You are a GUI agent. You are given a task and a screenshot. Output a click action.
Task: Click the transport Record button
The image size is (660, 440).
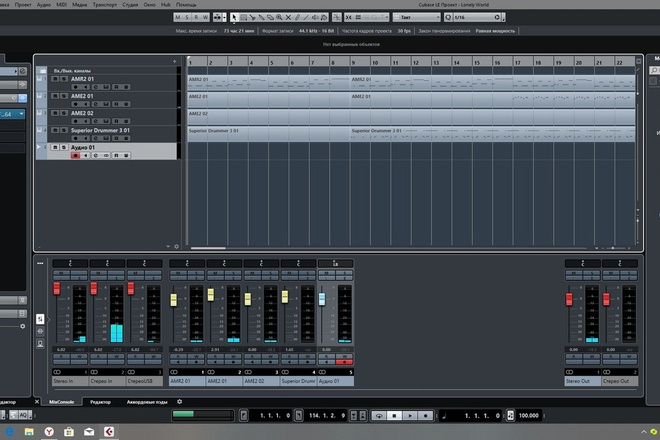click(x=425, y=416)
